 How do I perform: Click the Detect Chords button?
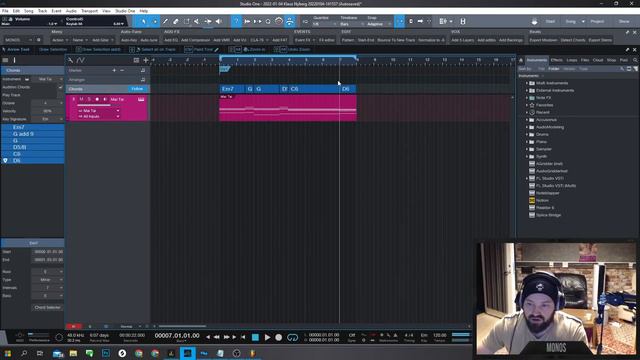pos(573,40)
